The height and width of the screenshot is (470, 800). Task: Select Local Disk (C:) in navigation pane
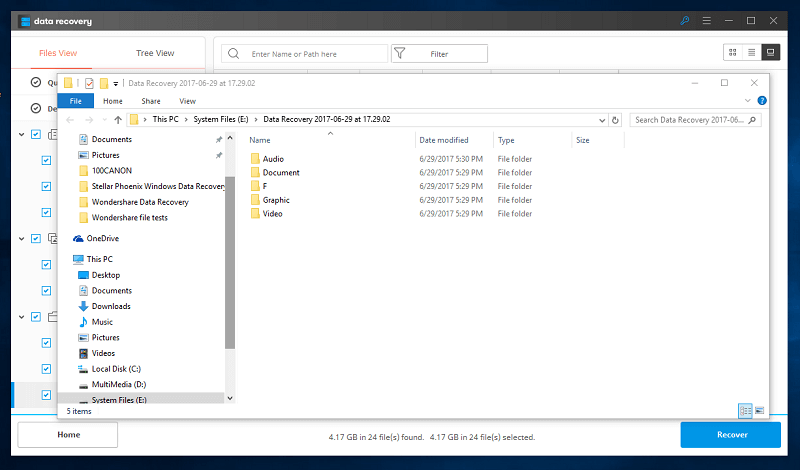[116, 369]
